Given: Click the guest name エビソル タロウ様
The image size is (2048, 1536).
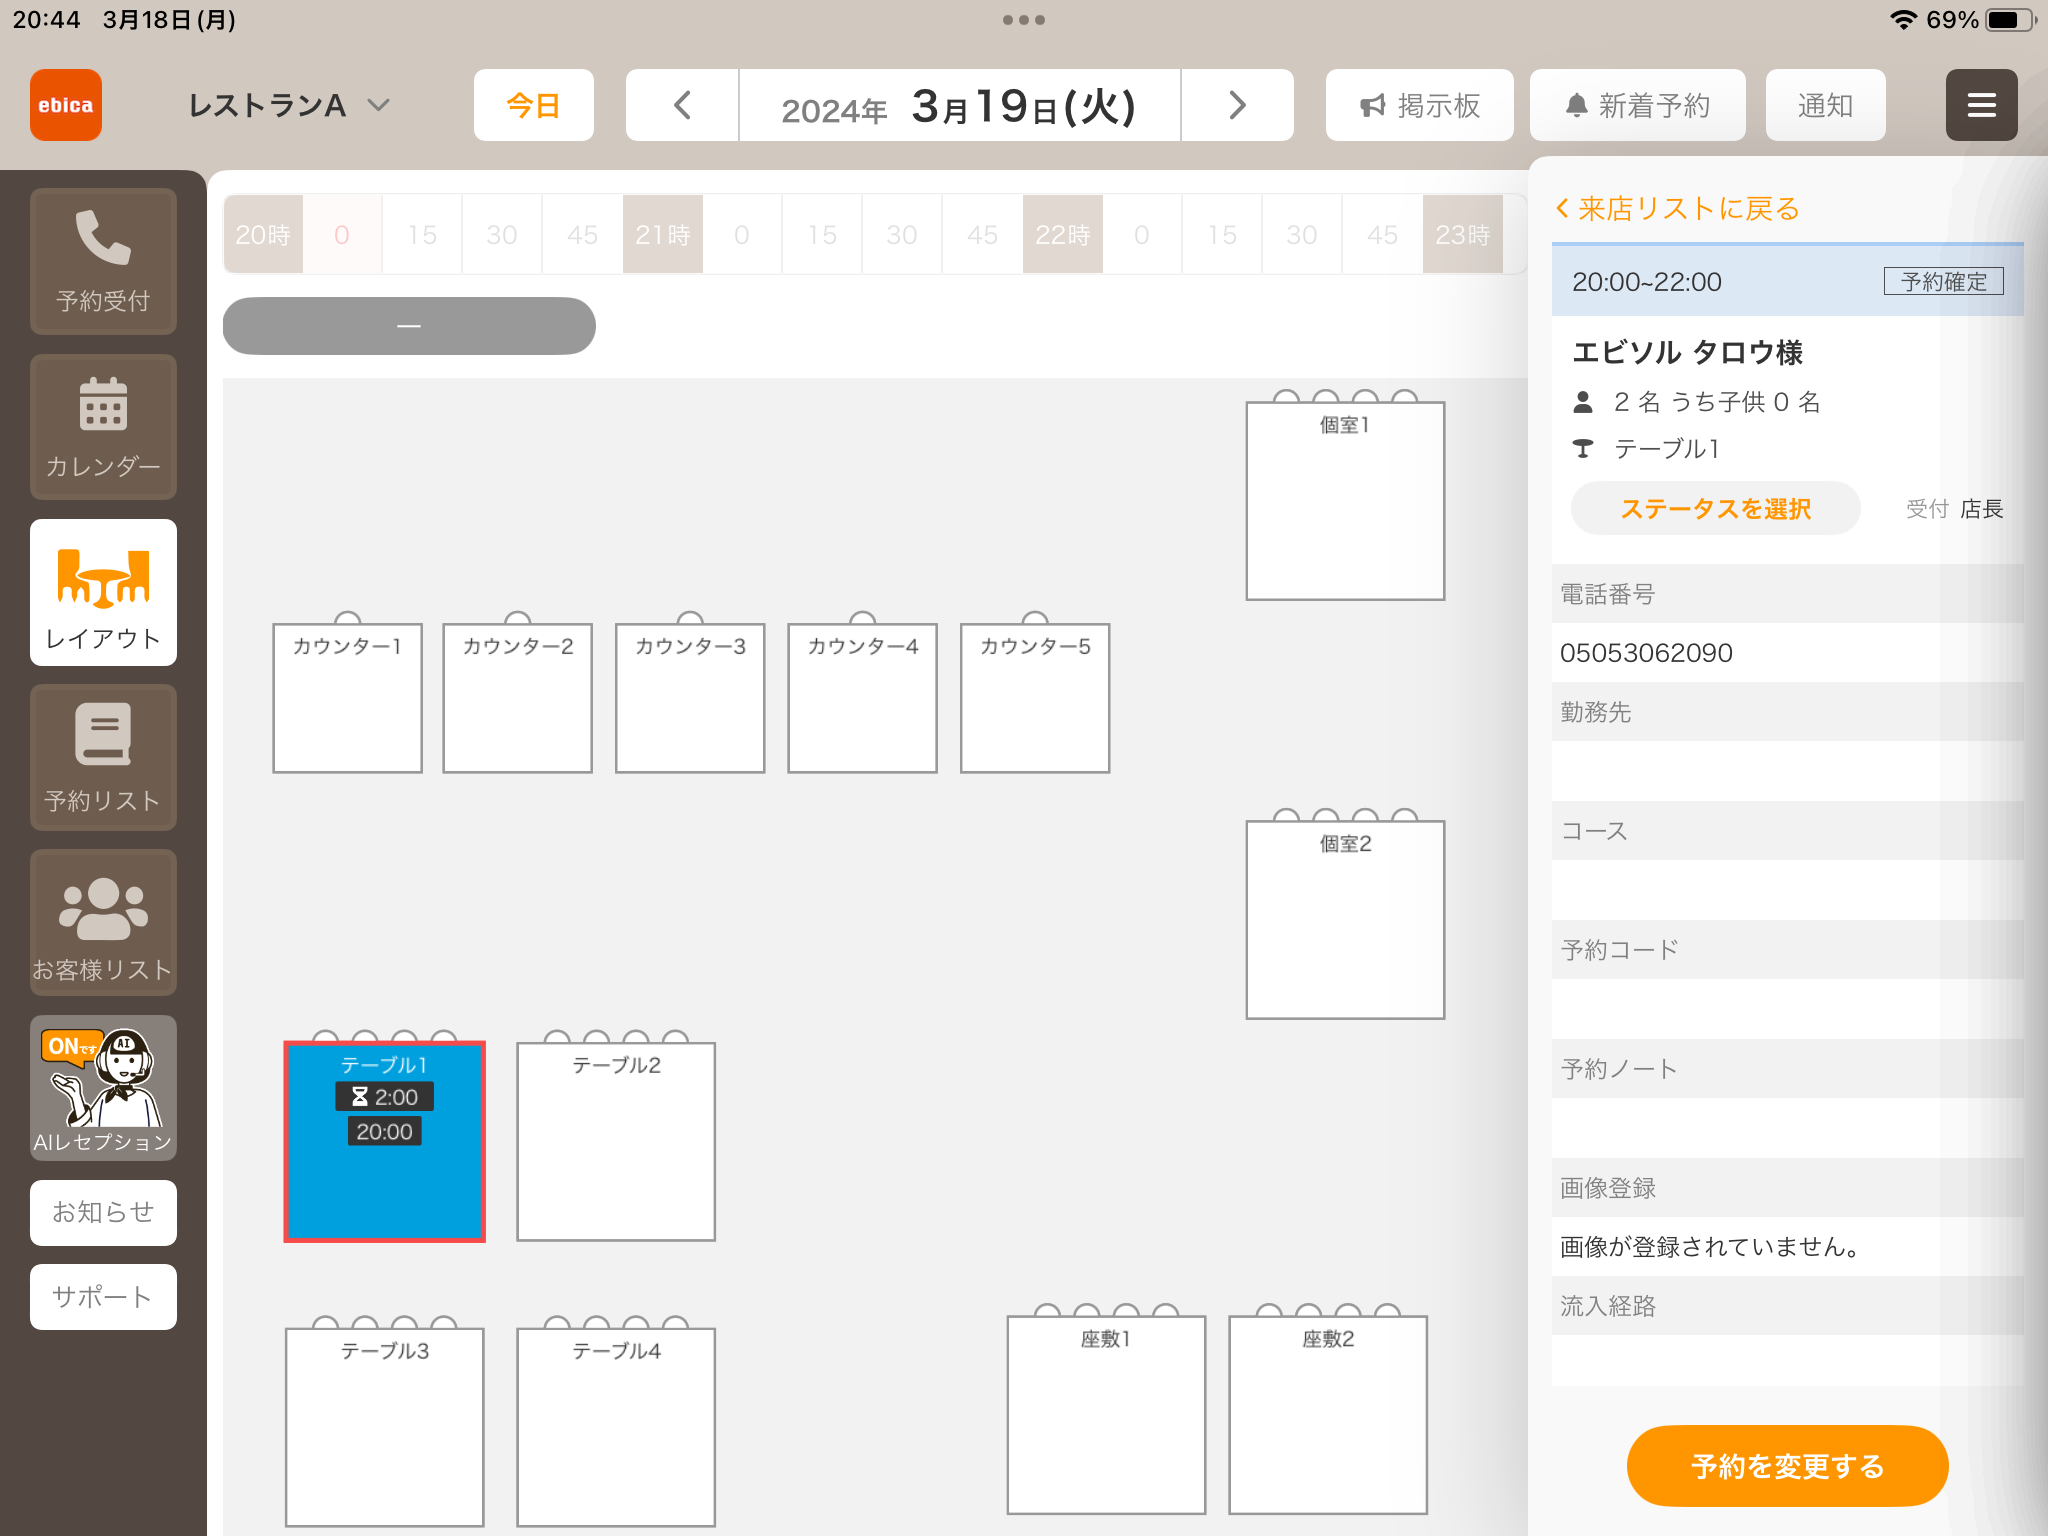Looking at the screenshot, I should 1688,352.
